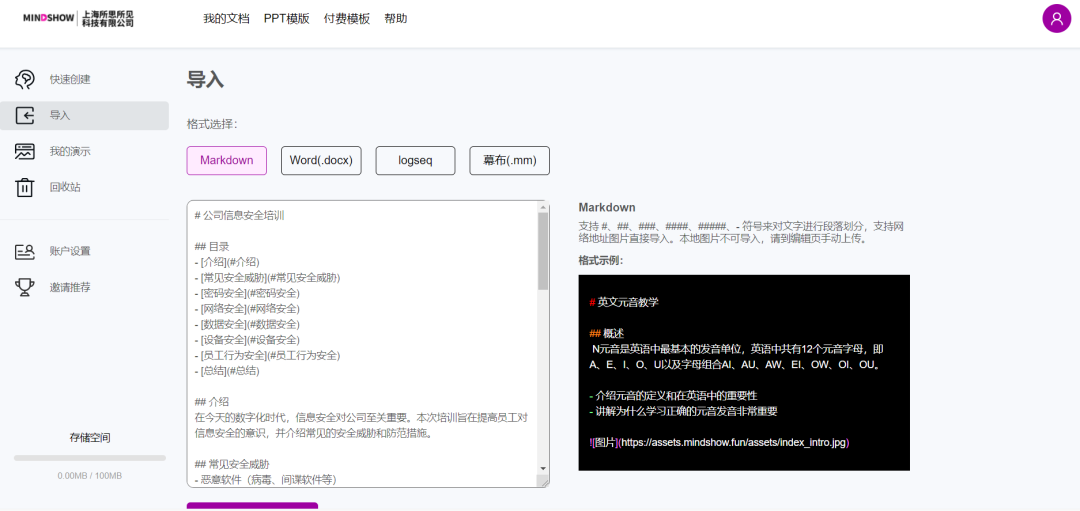This screenshot has width=1080, height=511.
Task: Click the Import arrow icon in sidebar
Action: click(25, 116)
